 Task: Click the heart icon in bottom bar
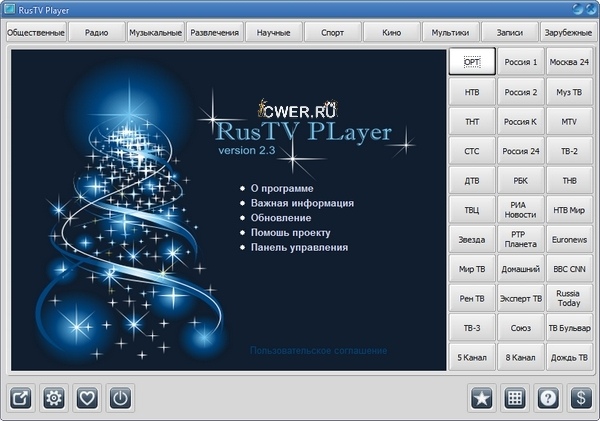coord(87,397)
